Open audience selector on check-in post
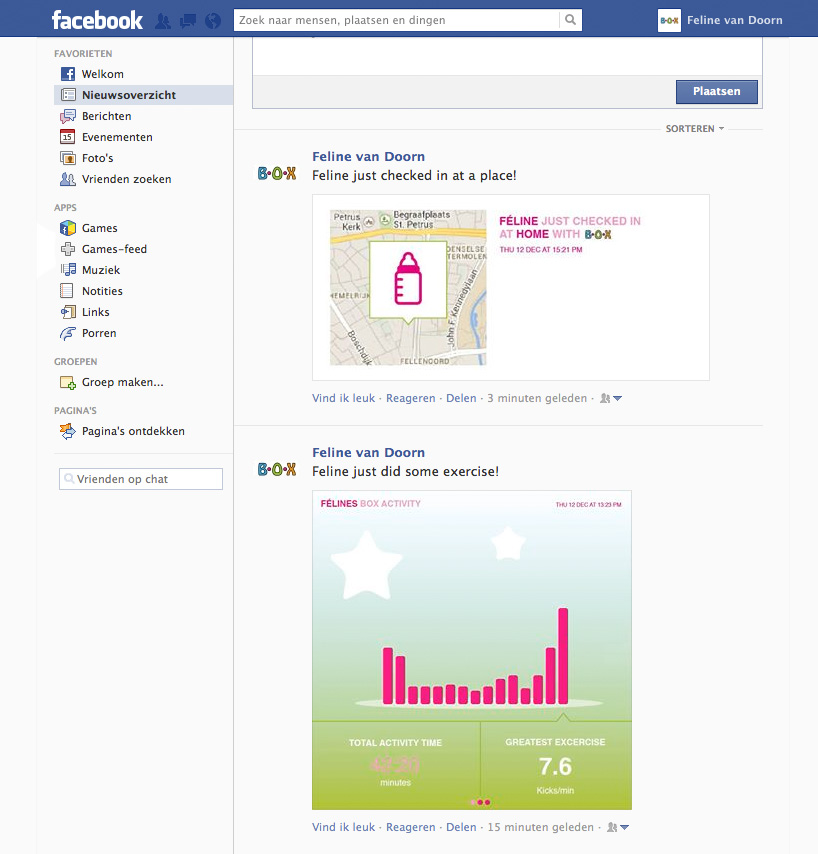This screenshot has height=854, width=818. pyautogui.click(x=611, y=398)
